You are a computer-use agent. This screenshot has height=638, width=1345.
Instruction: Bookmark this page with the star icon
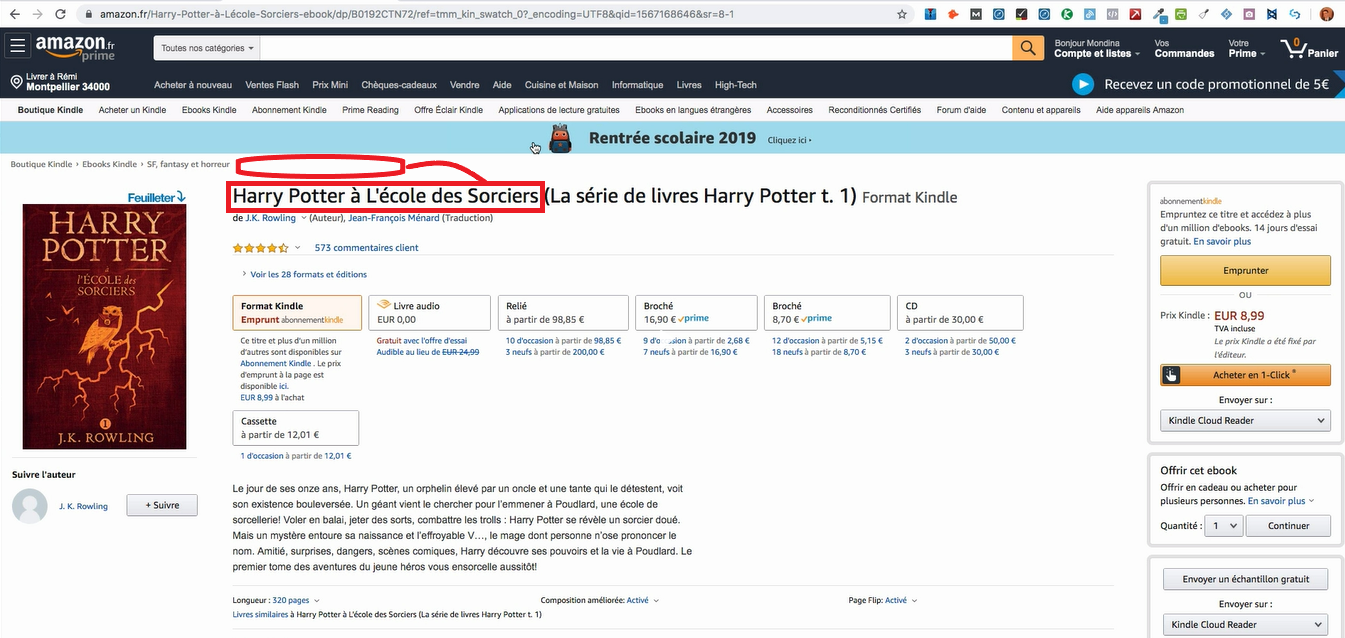pos(902,15)
